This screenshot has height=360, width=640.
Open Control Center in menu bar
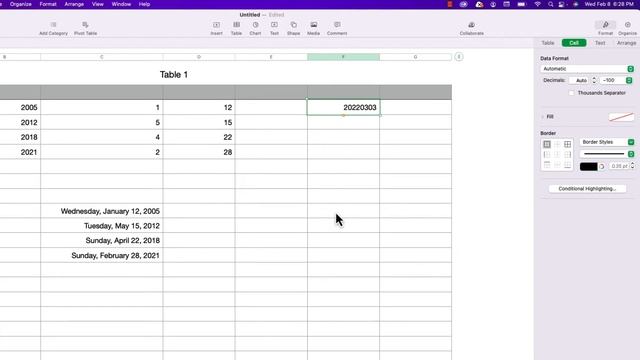562,4
